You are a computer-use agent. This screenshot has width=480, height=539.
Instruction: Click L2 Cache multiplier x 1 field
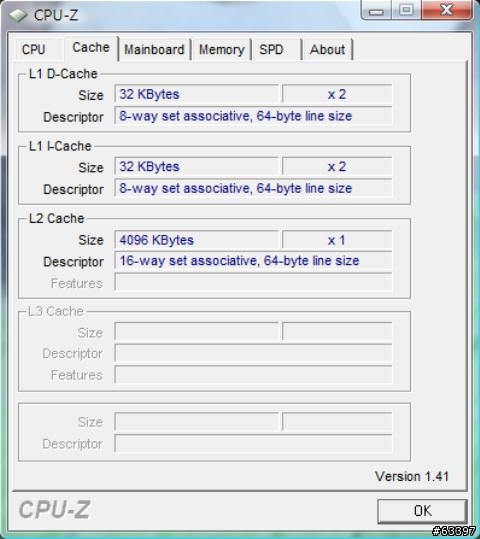pyautogui.click(x=337, y=240)
